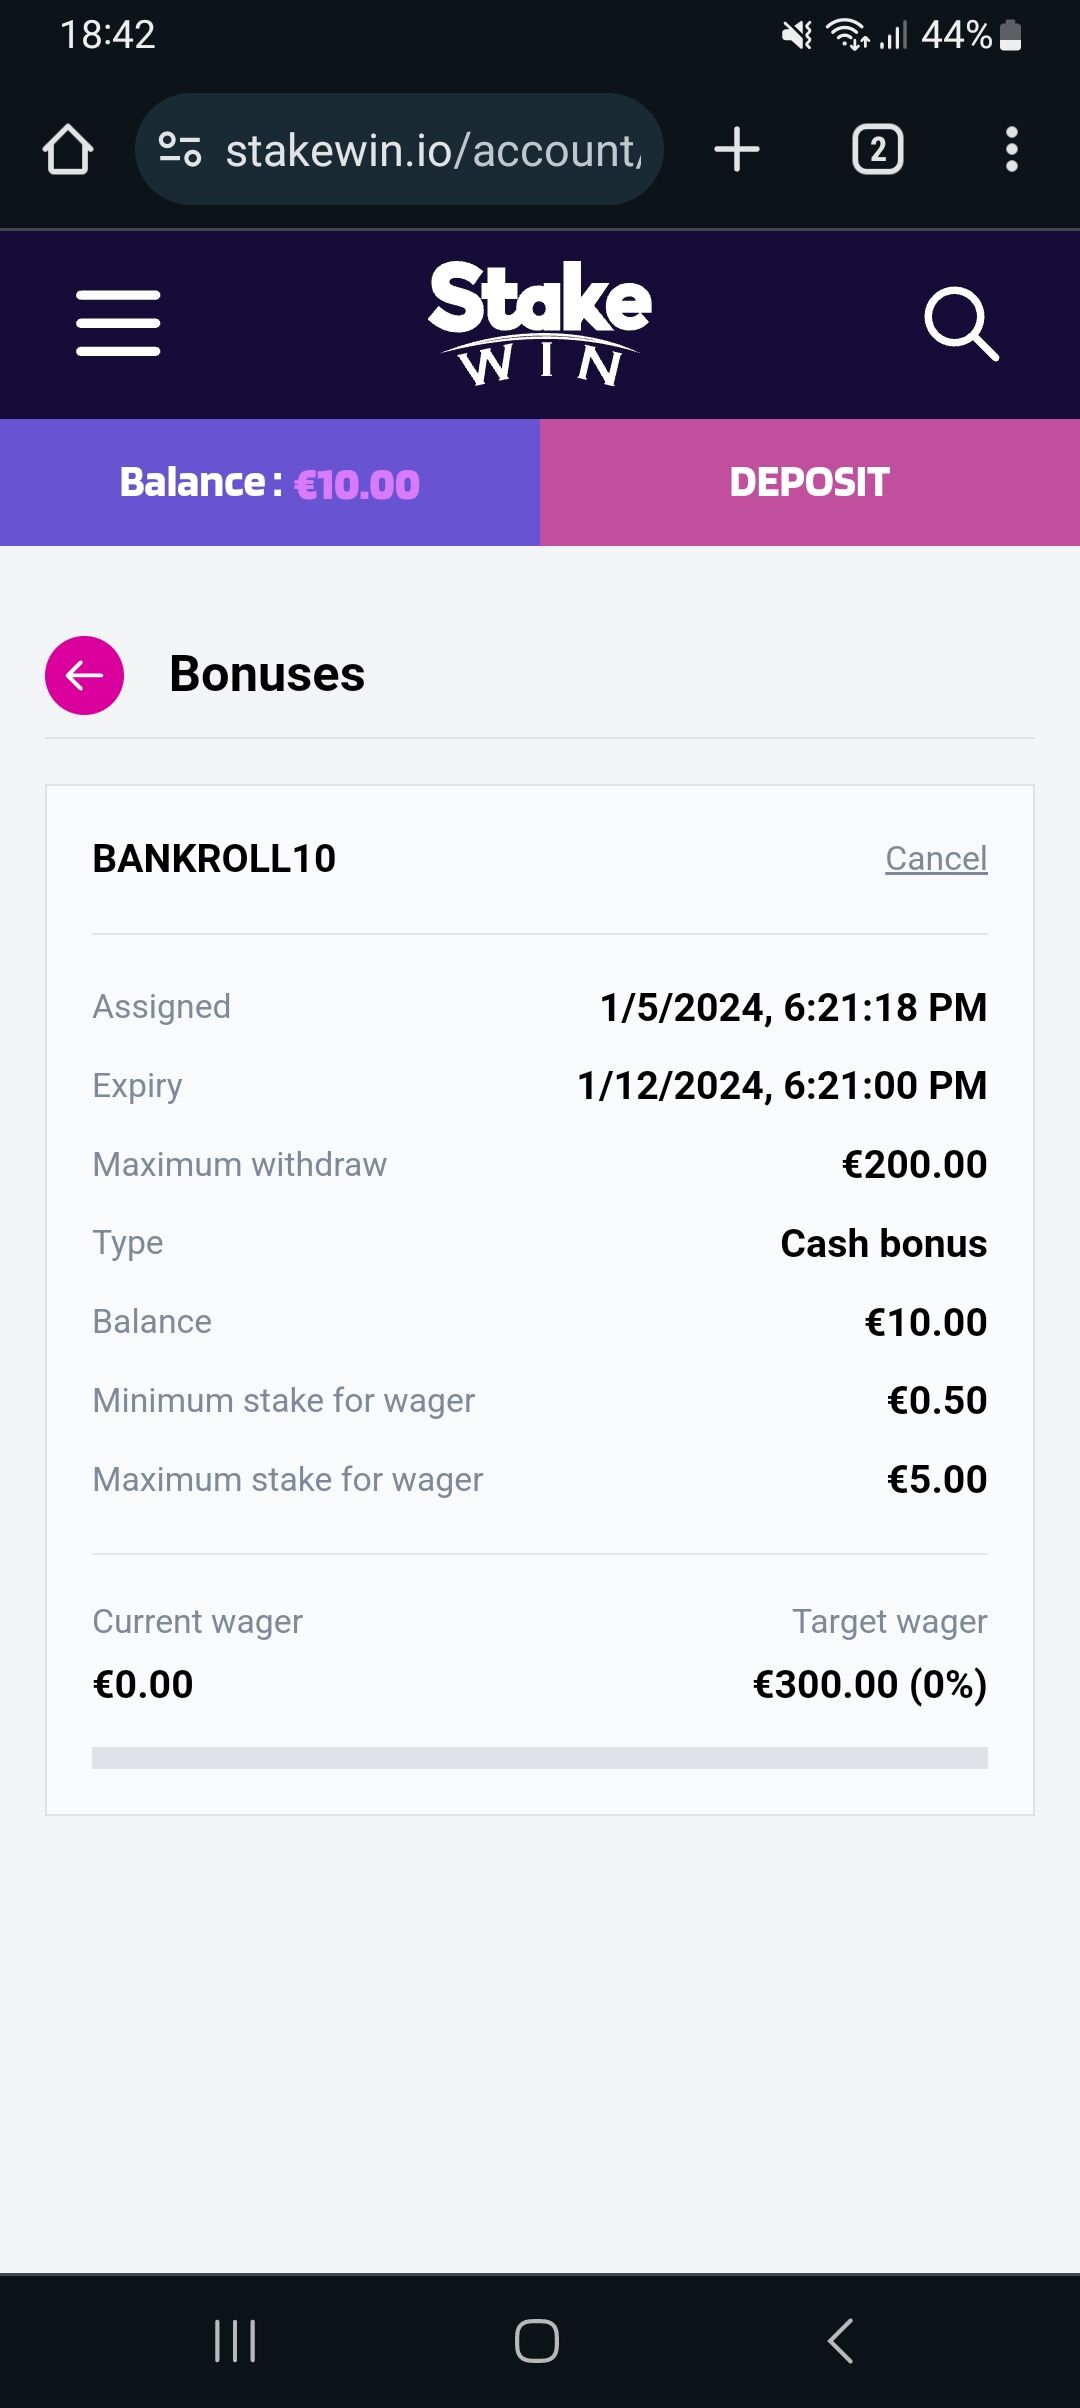Image resolution: width=1080 pixels, height=2408 pixels.
Task: Cancel the BANKROLL10 bonus
Action: coord(936,858)
